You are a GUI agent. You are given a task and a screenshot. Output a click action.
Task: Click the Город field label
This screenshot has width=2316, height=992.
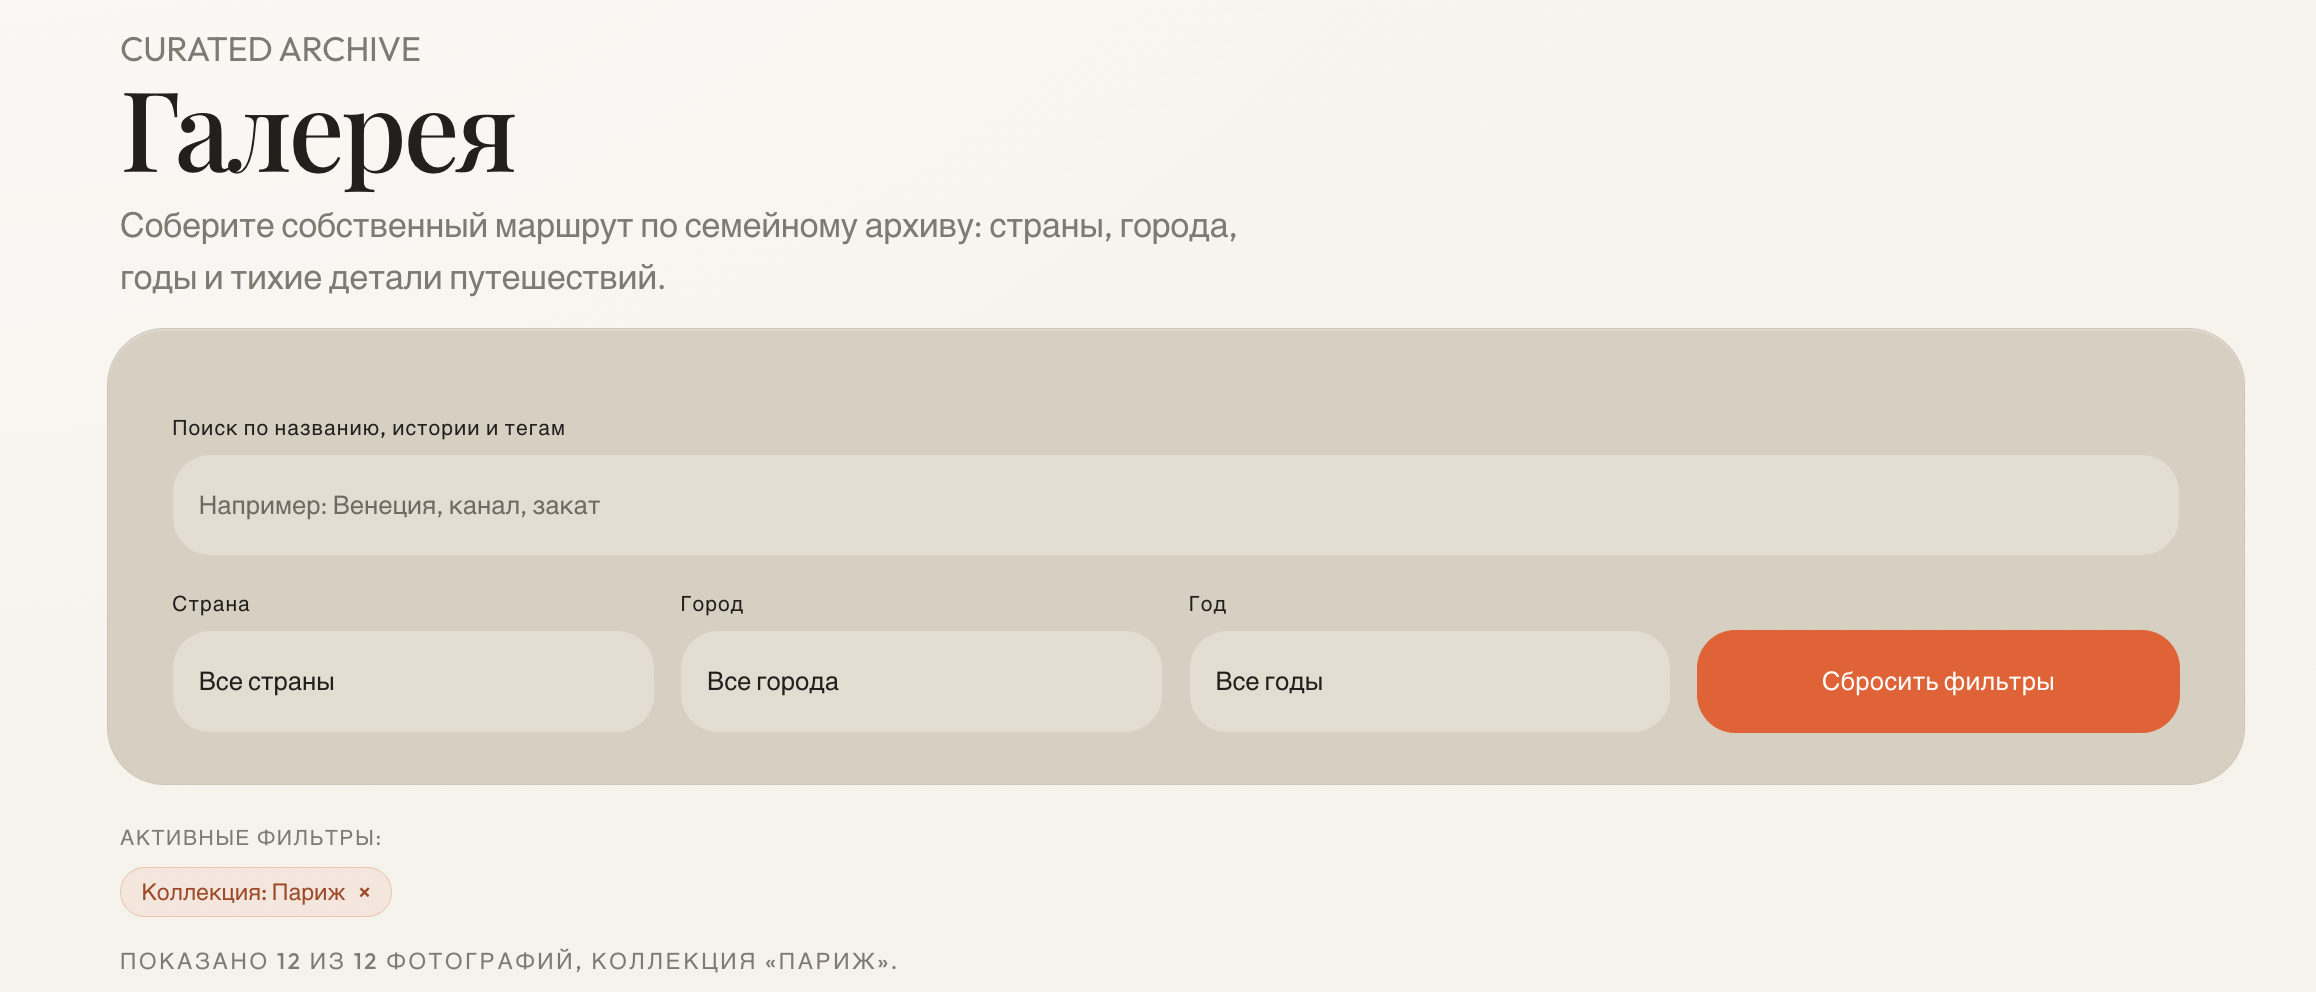[711, 604]
